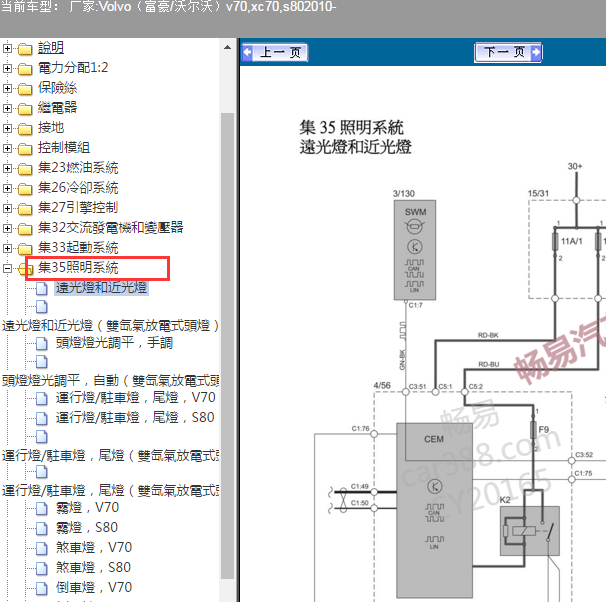
Task: Open the 說明 tree folder
Action: pos(51,48)
